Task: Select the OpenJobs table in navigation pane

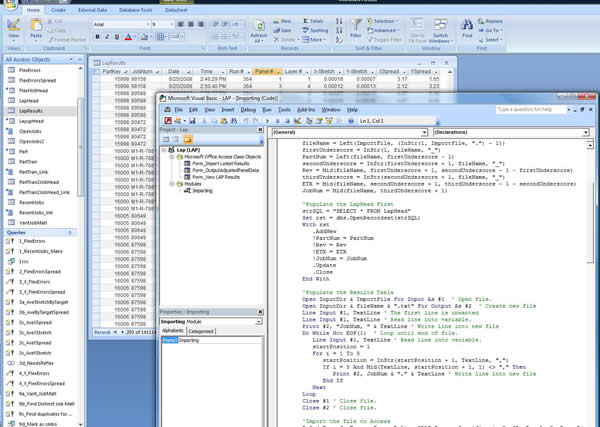Action: click(30, 131)
